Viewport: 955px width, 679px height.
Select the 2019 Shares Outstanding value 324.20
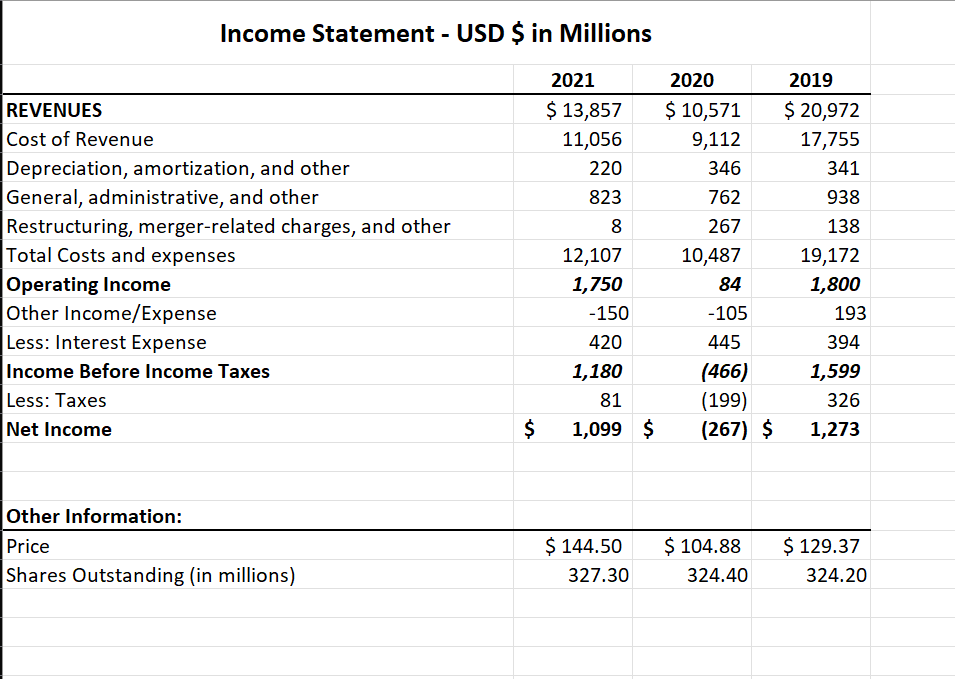point(835,575)
